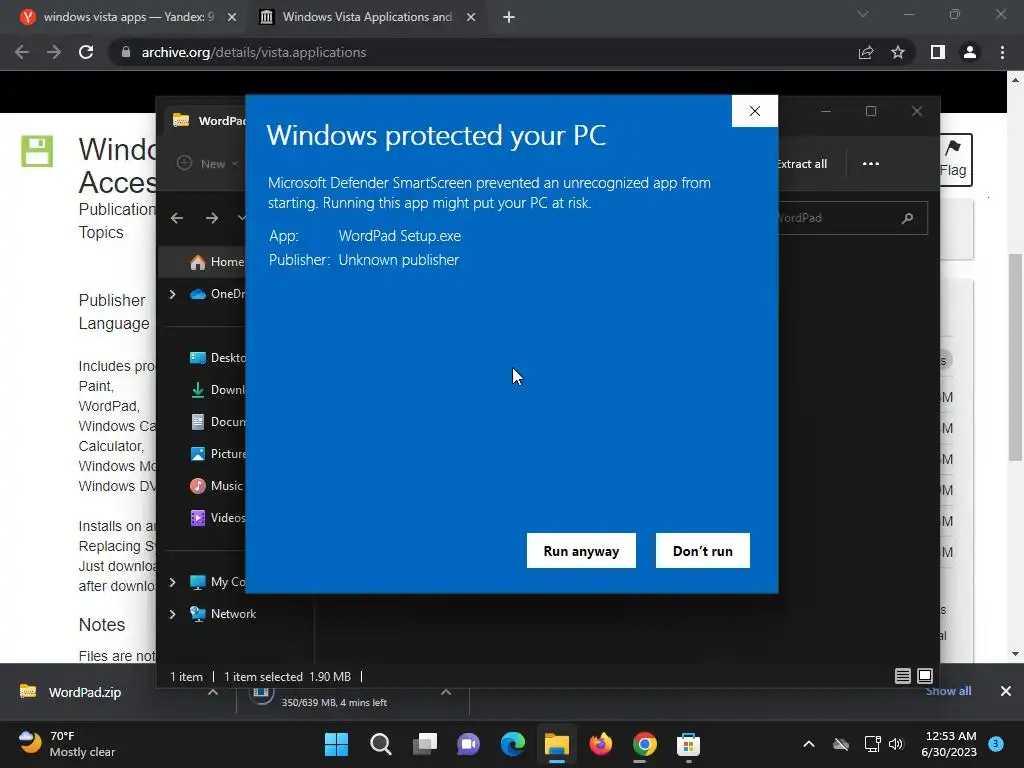Open Microsoft Edge from taskbar

point(513,744)
